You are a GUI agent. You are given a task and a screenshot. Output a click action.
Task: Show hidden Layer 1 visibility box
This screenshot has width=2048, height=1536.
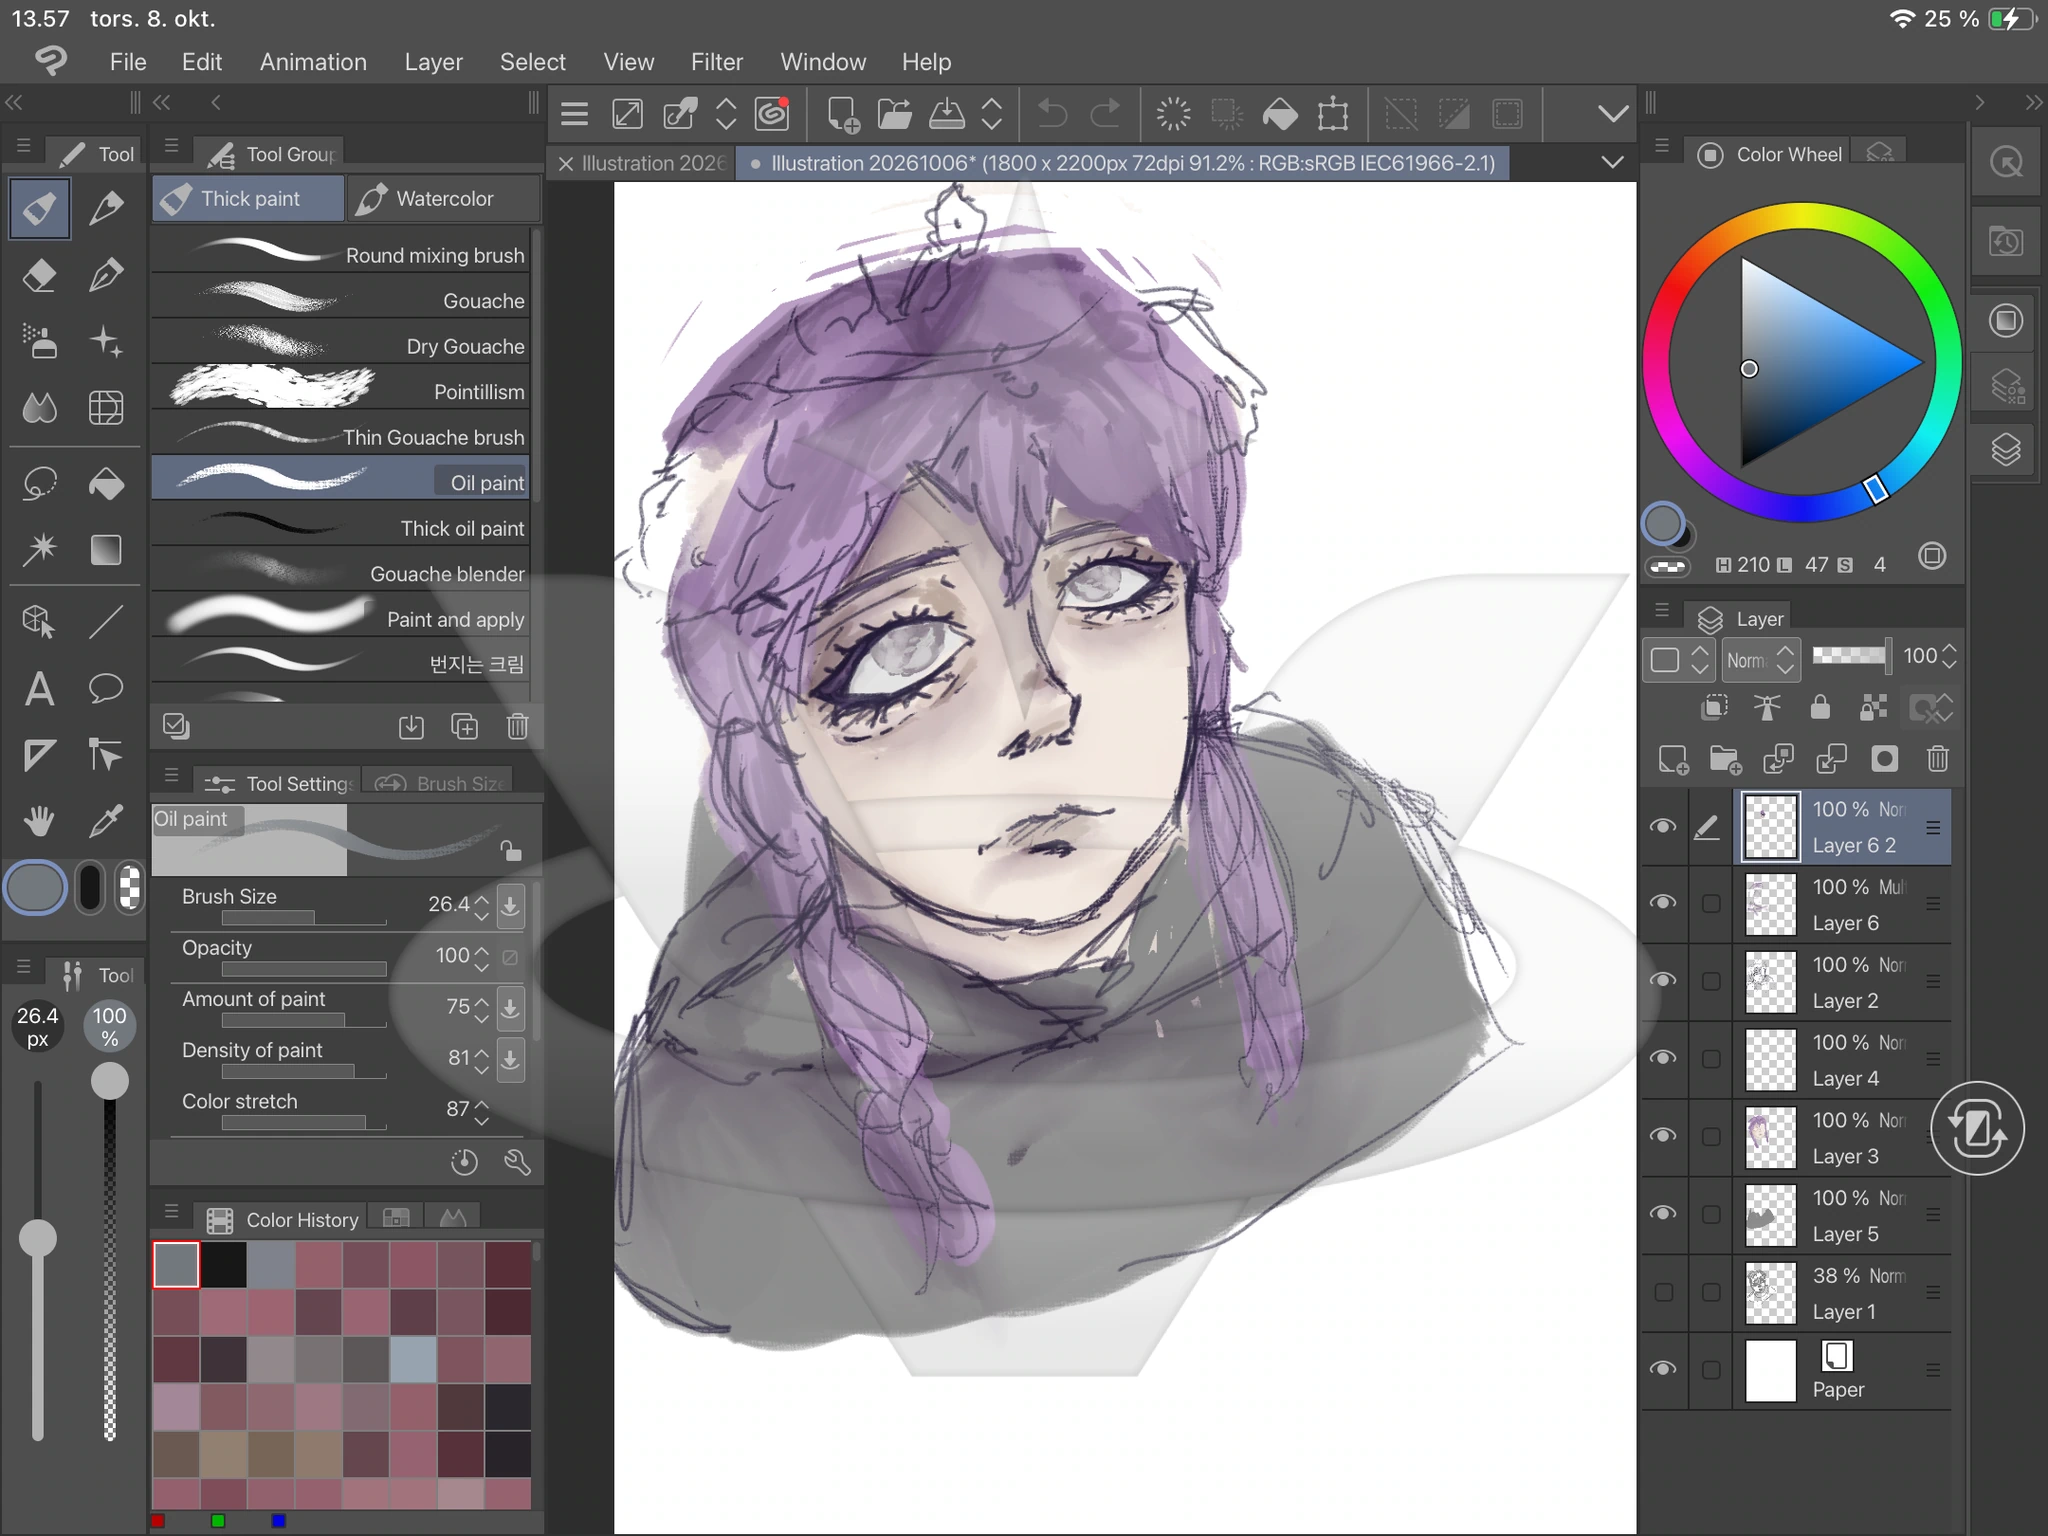[x=1663, y=1292]
